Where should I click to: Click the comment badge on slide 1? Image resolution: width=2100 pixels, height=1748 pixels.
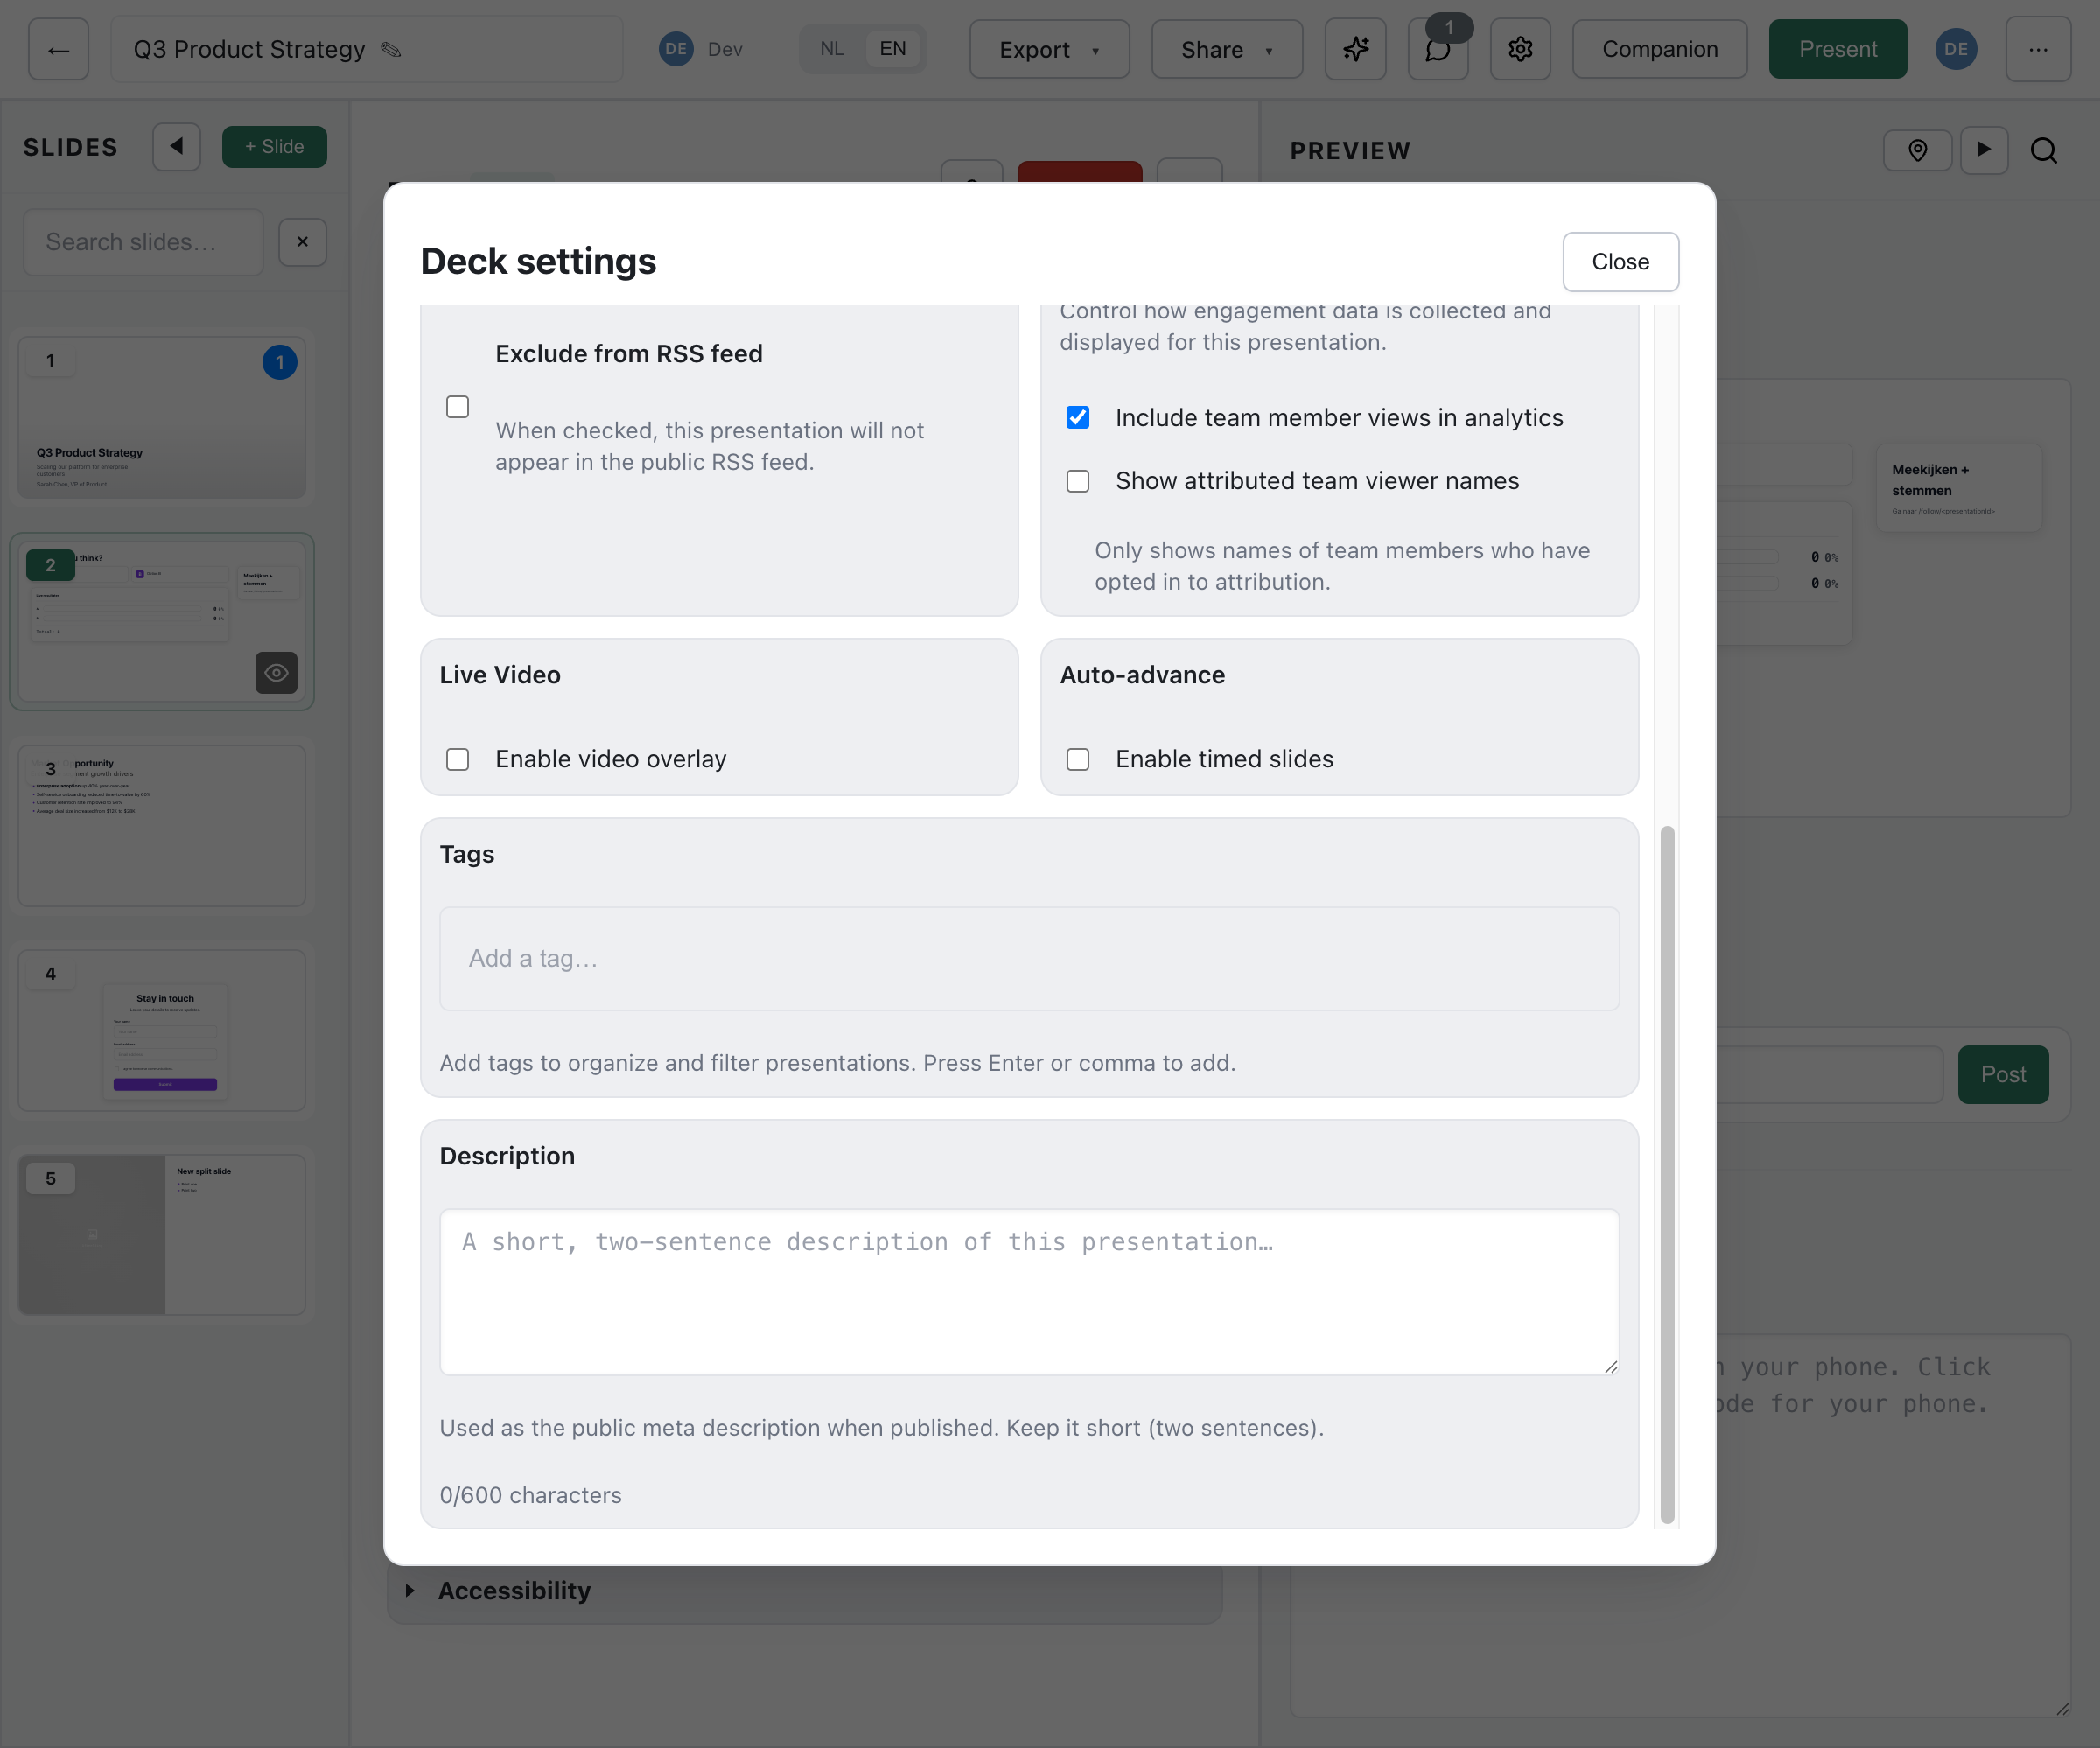click(279, 362)
